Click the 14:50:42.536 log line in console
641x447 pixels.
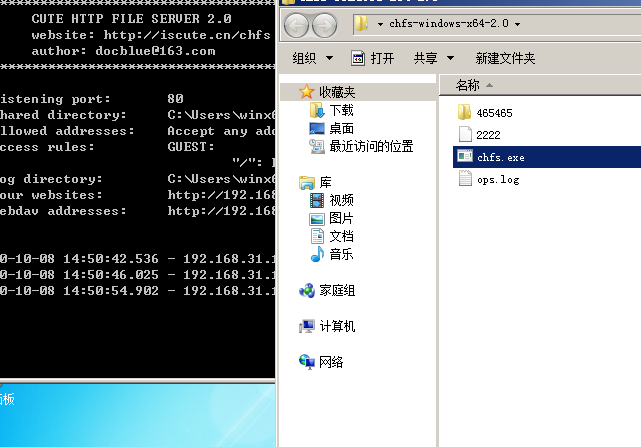point(137,259)
